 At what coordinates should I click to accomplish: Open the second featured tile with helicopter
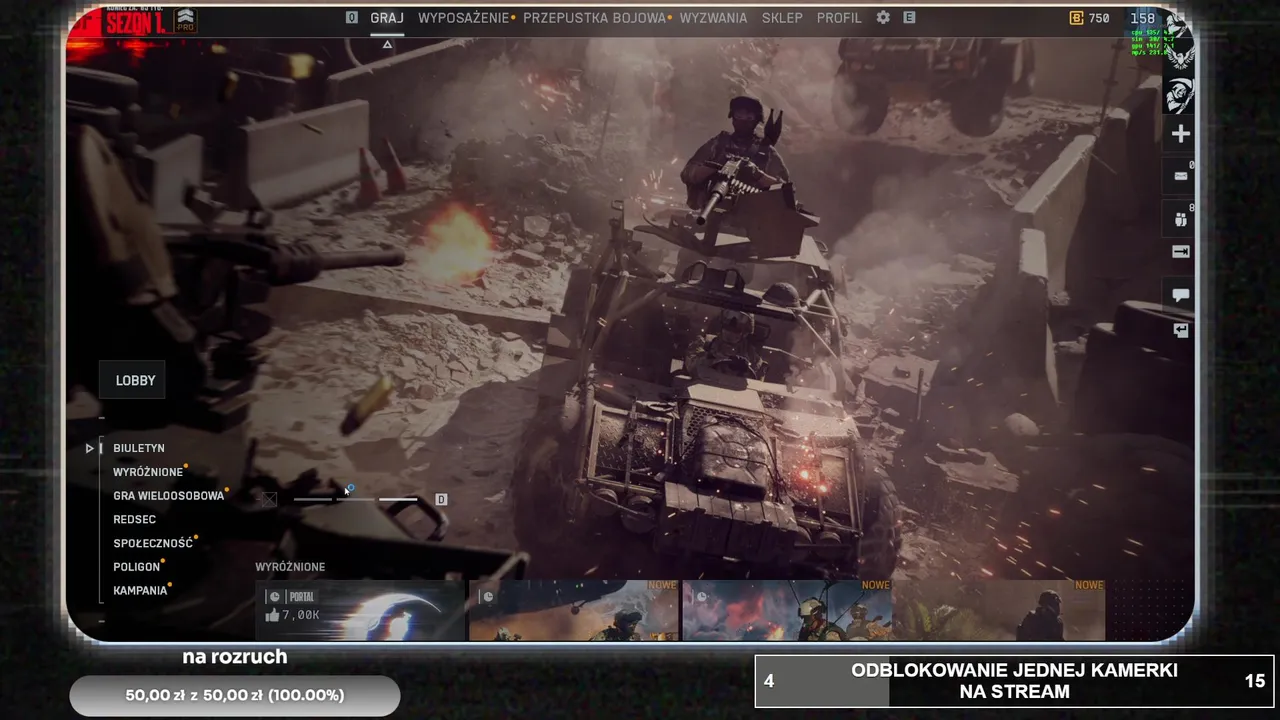(574, 610)
